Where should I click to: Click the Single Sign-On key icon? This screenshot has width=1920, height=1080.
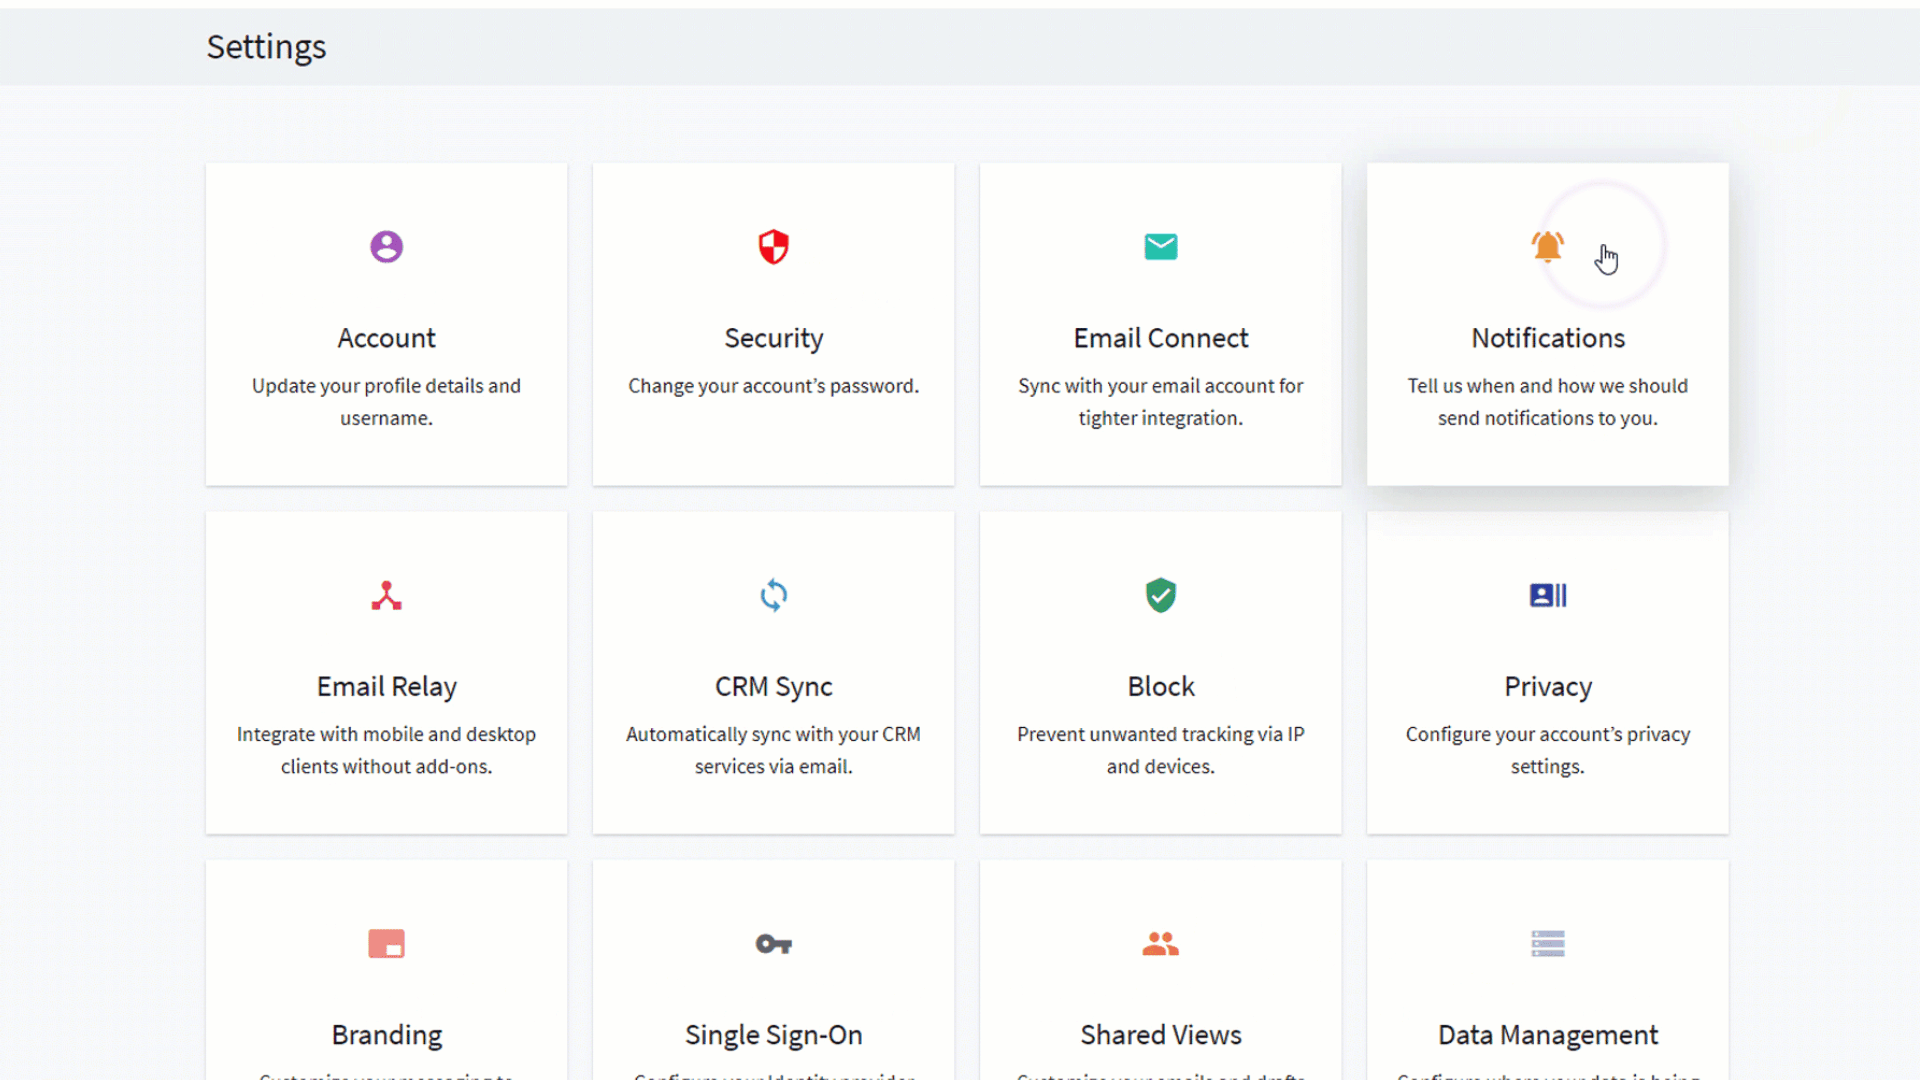coord(773,943)
